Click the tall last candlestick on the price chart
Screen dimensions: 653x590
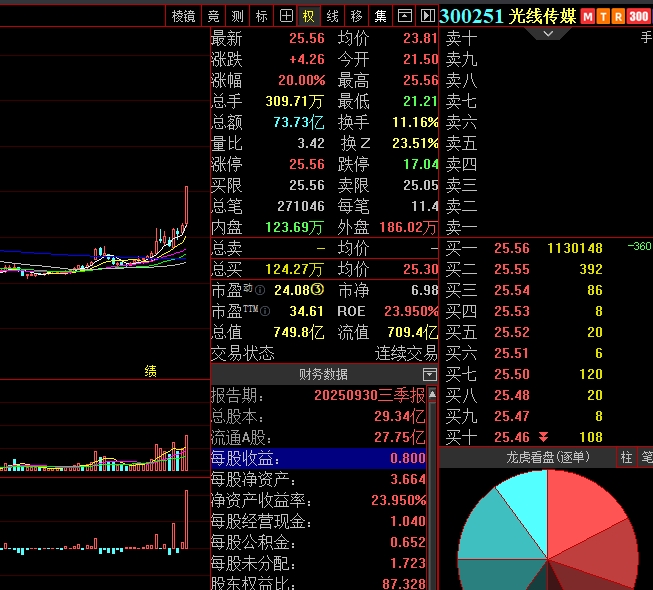(187, 206)
